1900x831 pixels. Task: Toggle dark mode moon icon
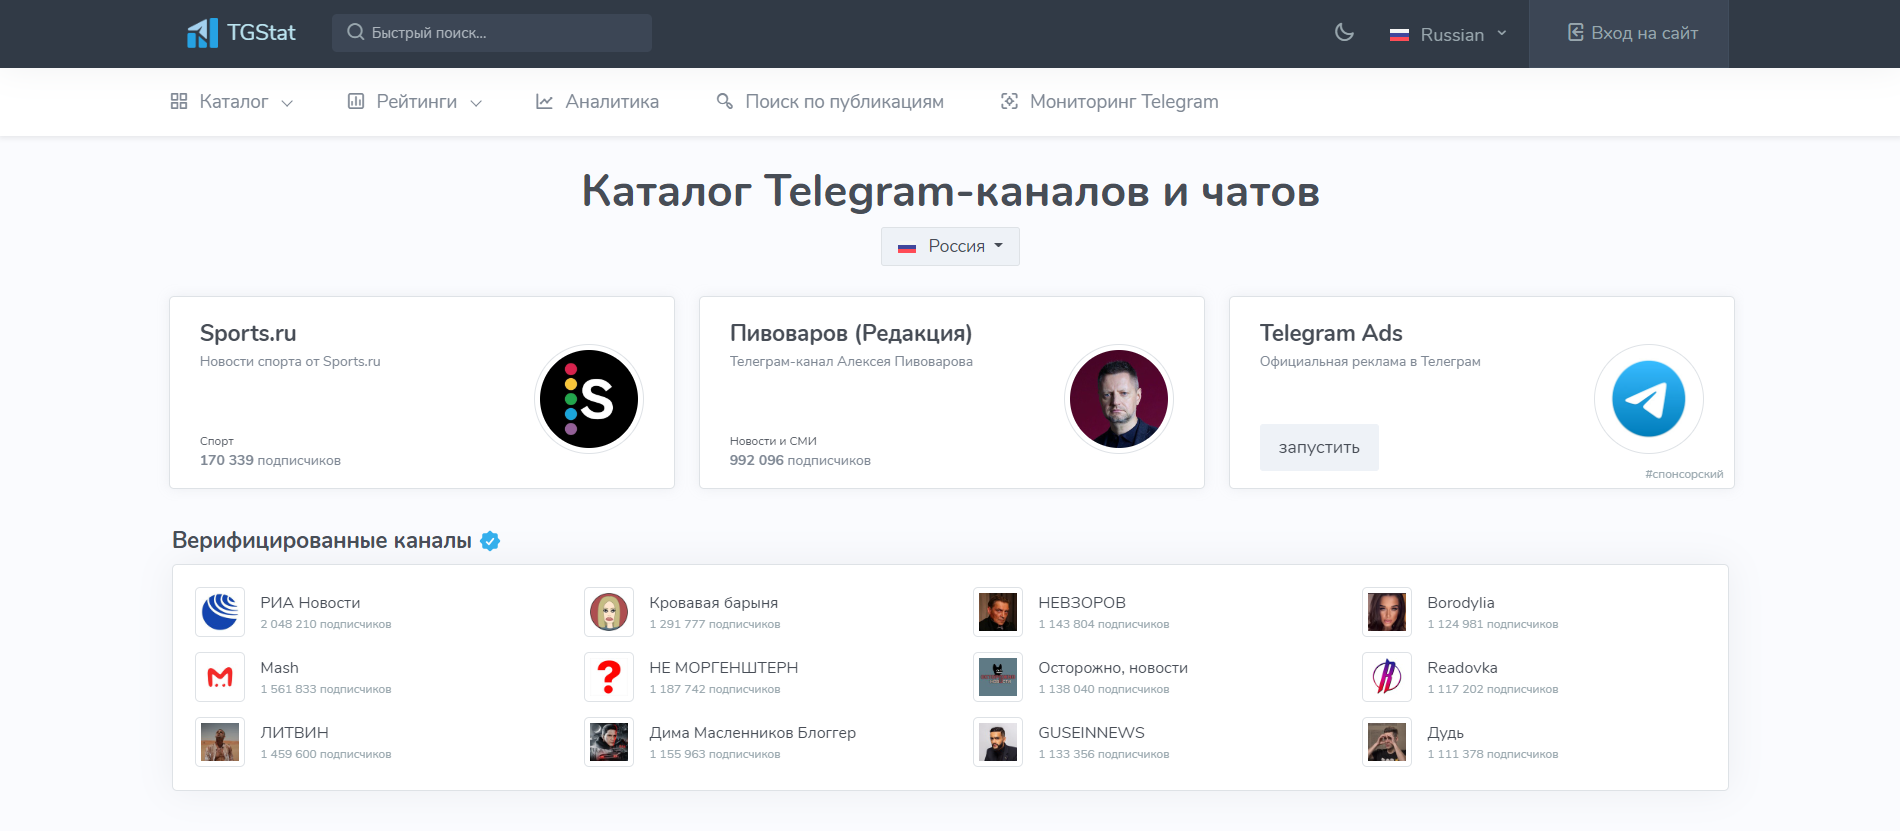click(x=1344, y=33)
